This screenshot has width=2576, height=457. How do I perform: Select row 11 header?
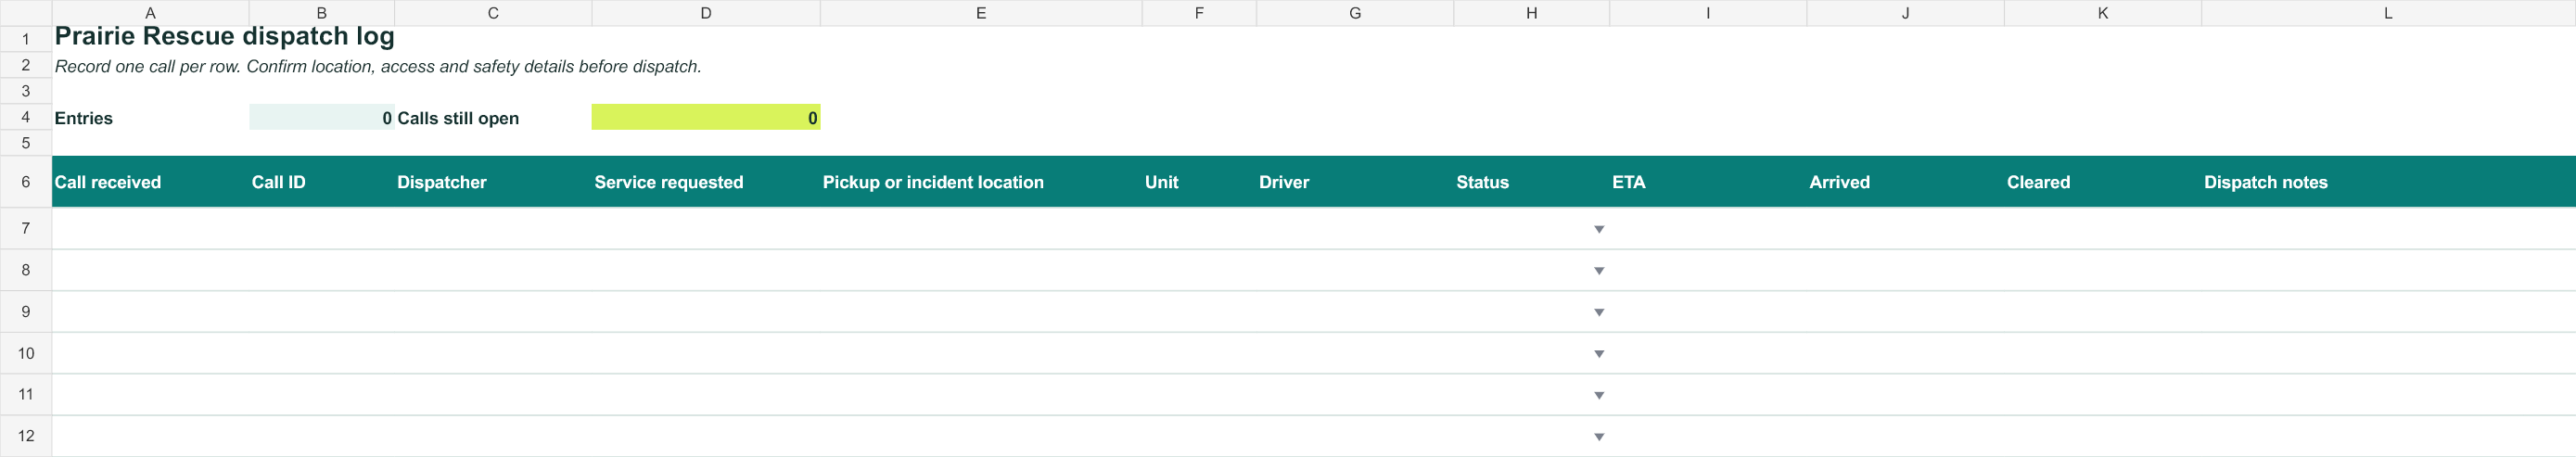click(26, 394)
